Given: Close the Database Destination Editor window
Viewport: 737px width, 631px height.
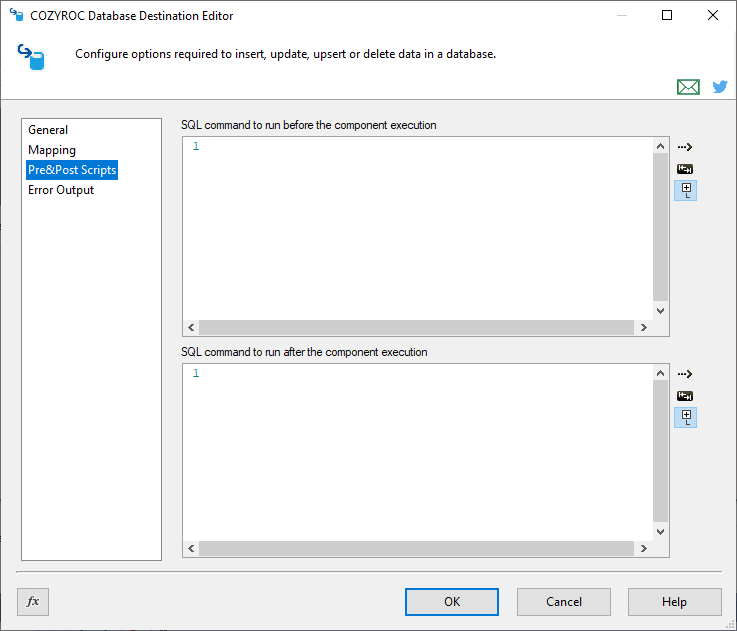Looking at the screenshot, I should pyautogui.click(x=713, y=16).
